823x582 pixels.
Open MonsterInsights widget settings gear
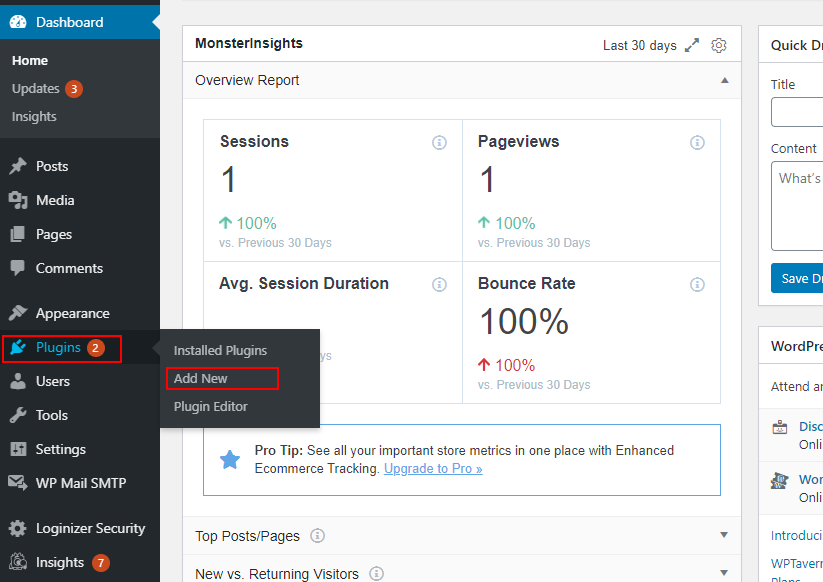(x=719, y=46)
